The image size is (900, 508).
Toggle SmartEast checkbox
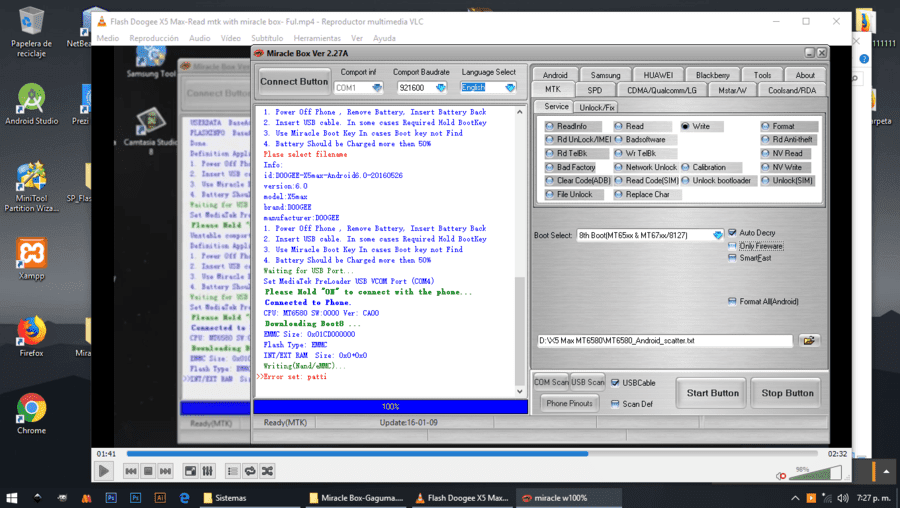[x=732, y=258]
